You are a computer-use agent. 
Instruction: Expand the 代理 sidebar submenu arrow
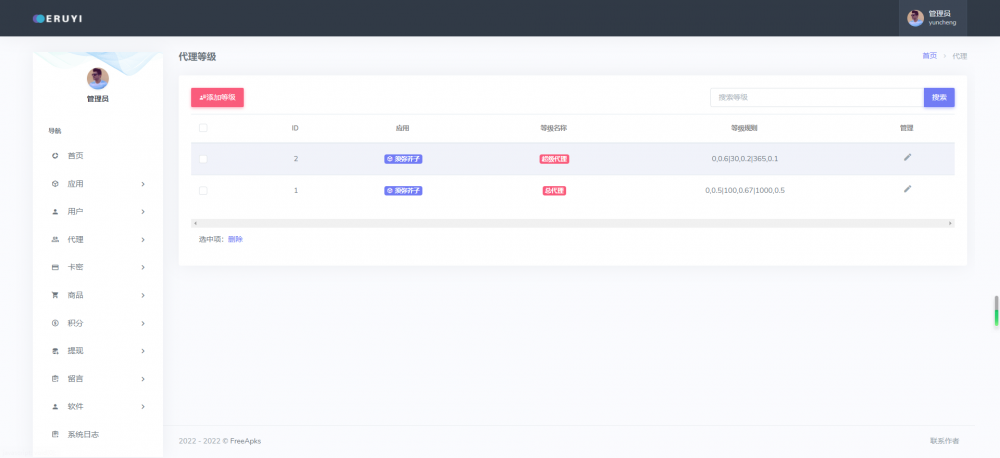[x=143, y=240]
